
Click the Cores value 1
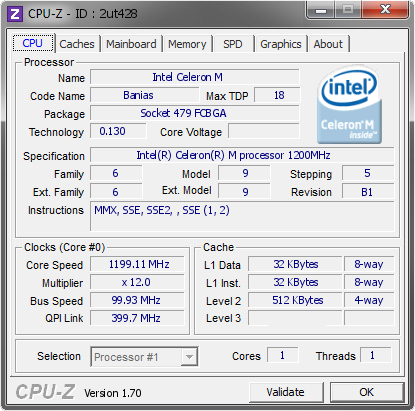282,355
